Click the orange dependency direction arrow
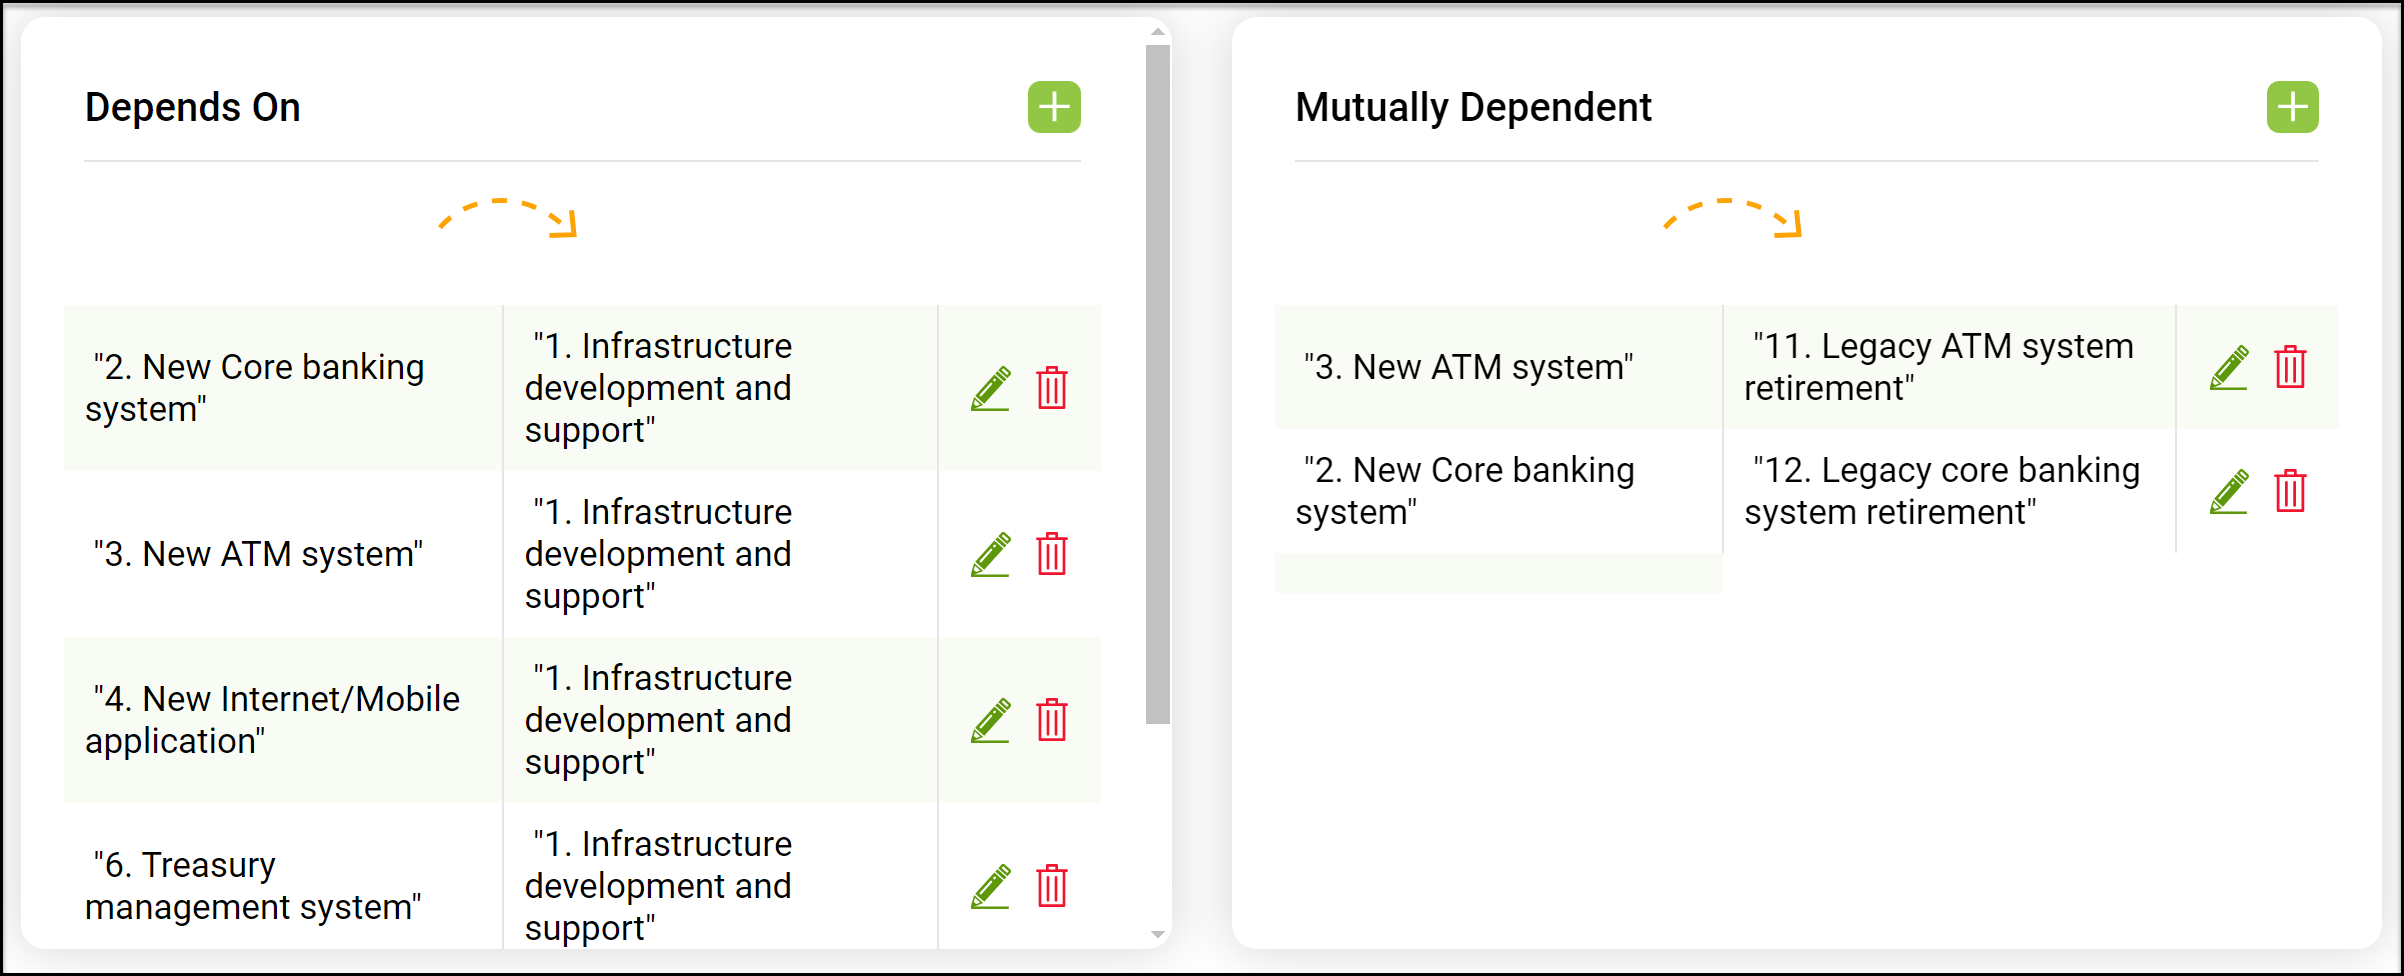This screenshot has width=2404, height=976. [508, 218]
